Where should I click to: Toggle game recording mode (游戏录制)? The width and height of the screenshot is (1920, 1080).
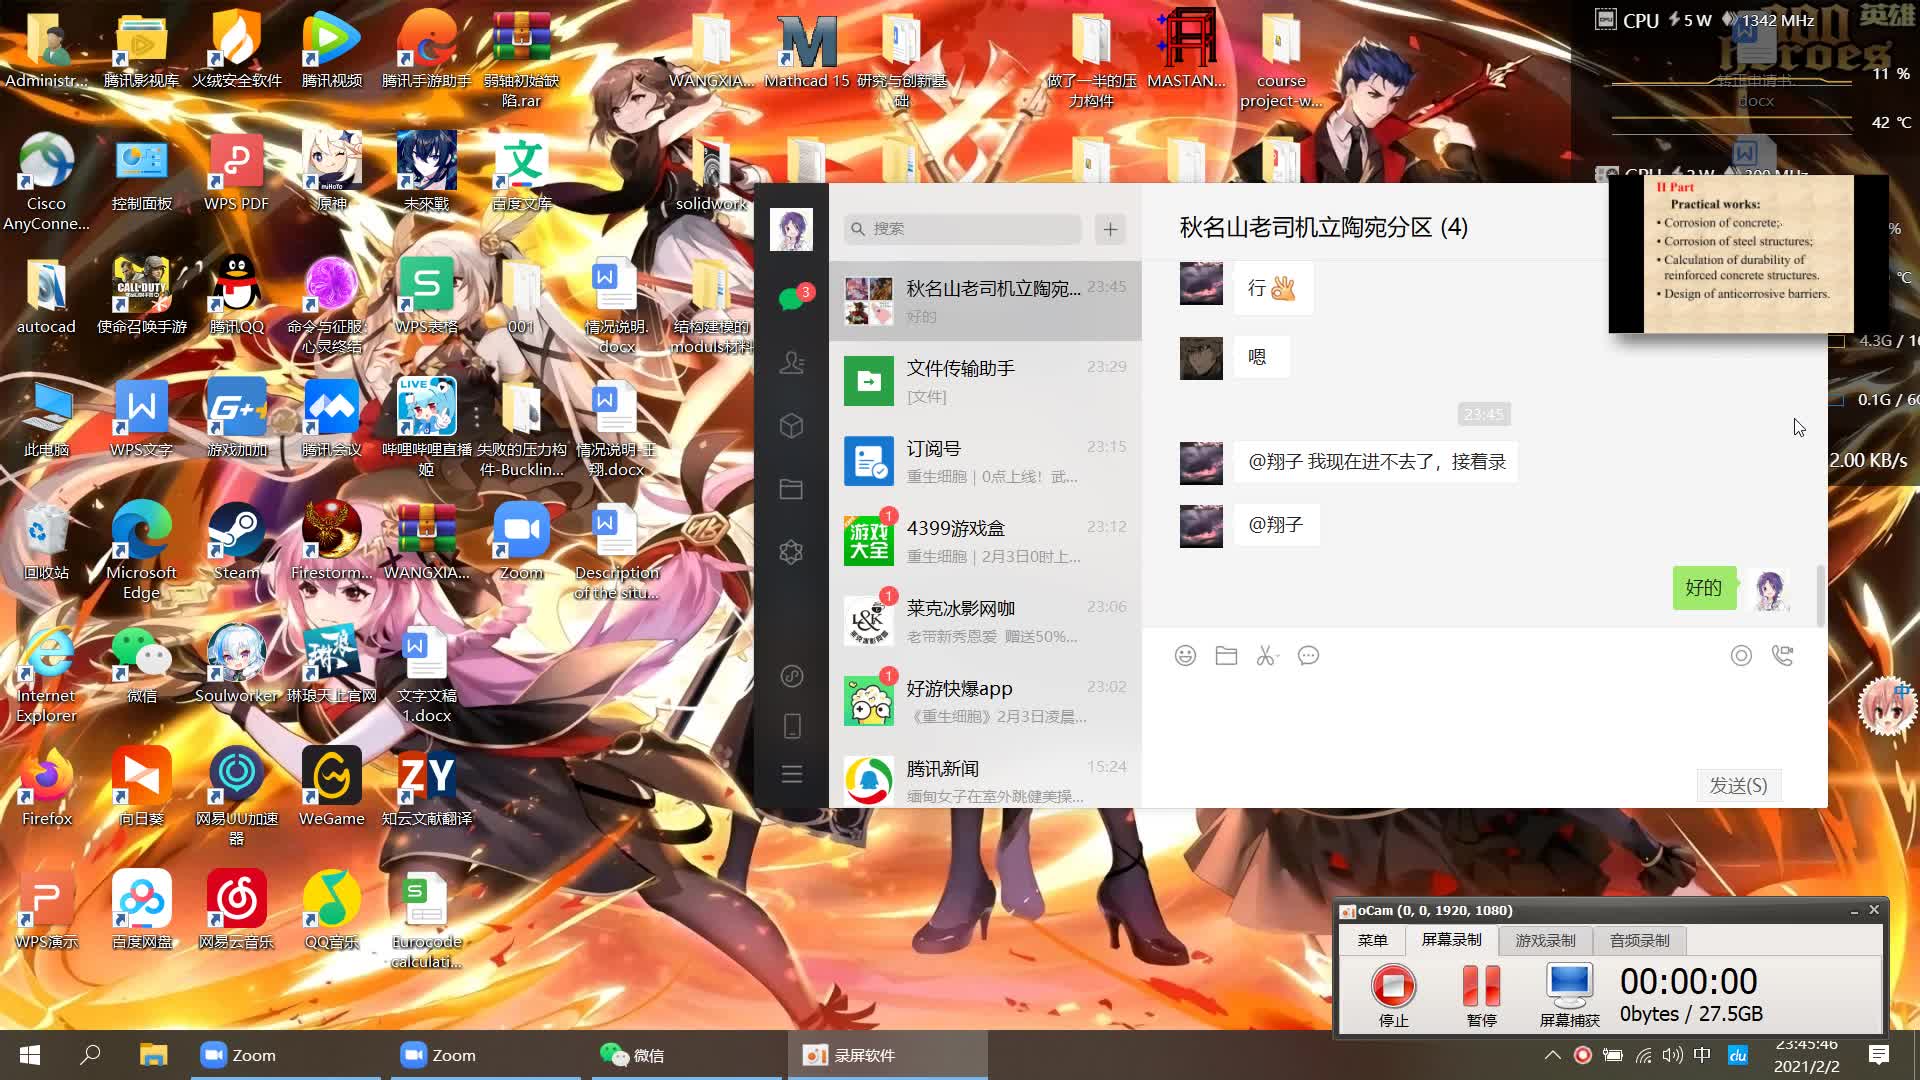tap(1545, 940)
